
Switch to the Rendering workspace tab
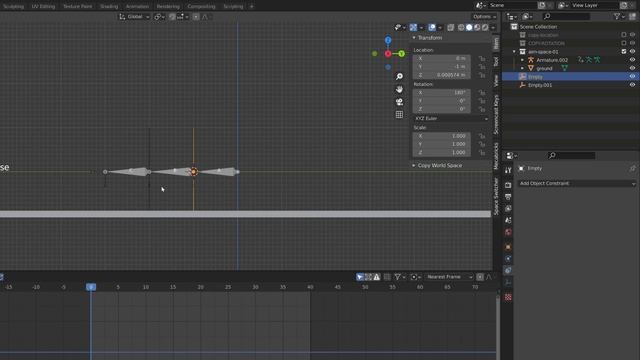[x=168, y=7]
